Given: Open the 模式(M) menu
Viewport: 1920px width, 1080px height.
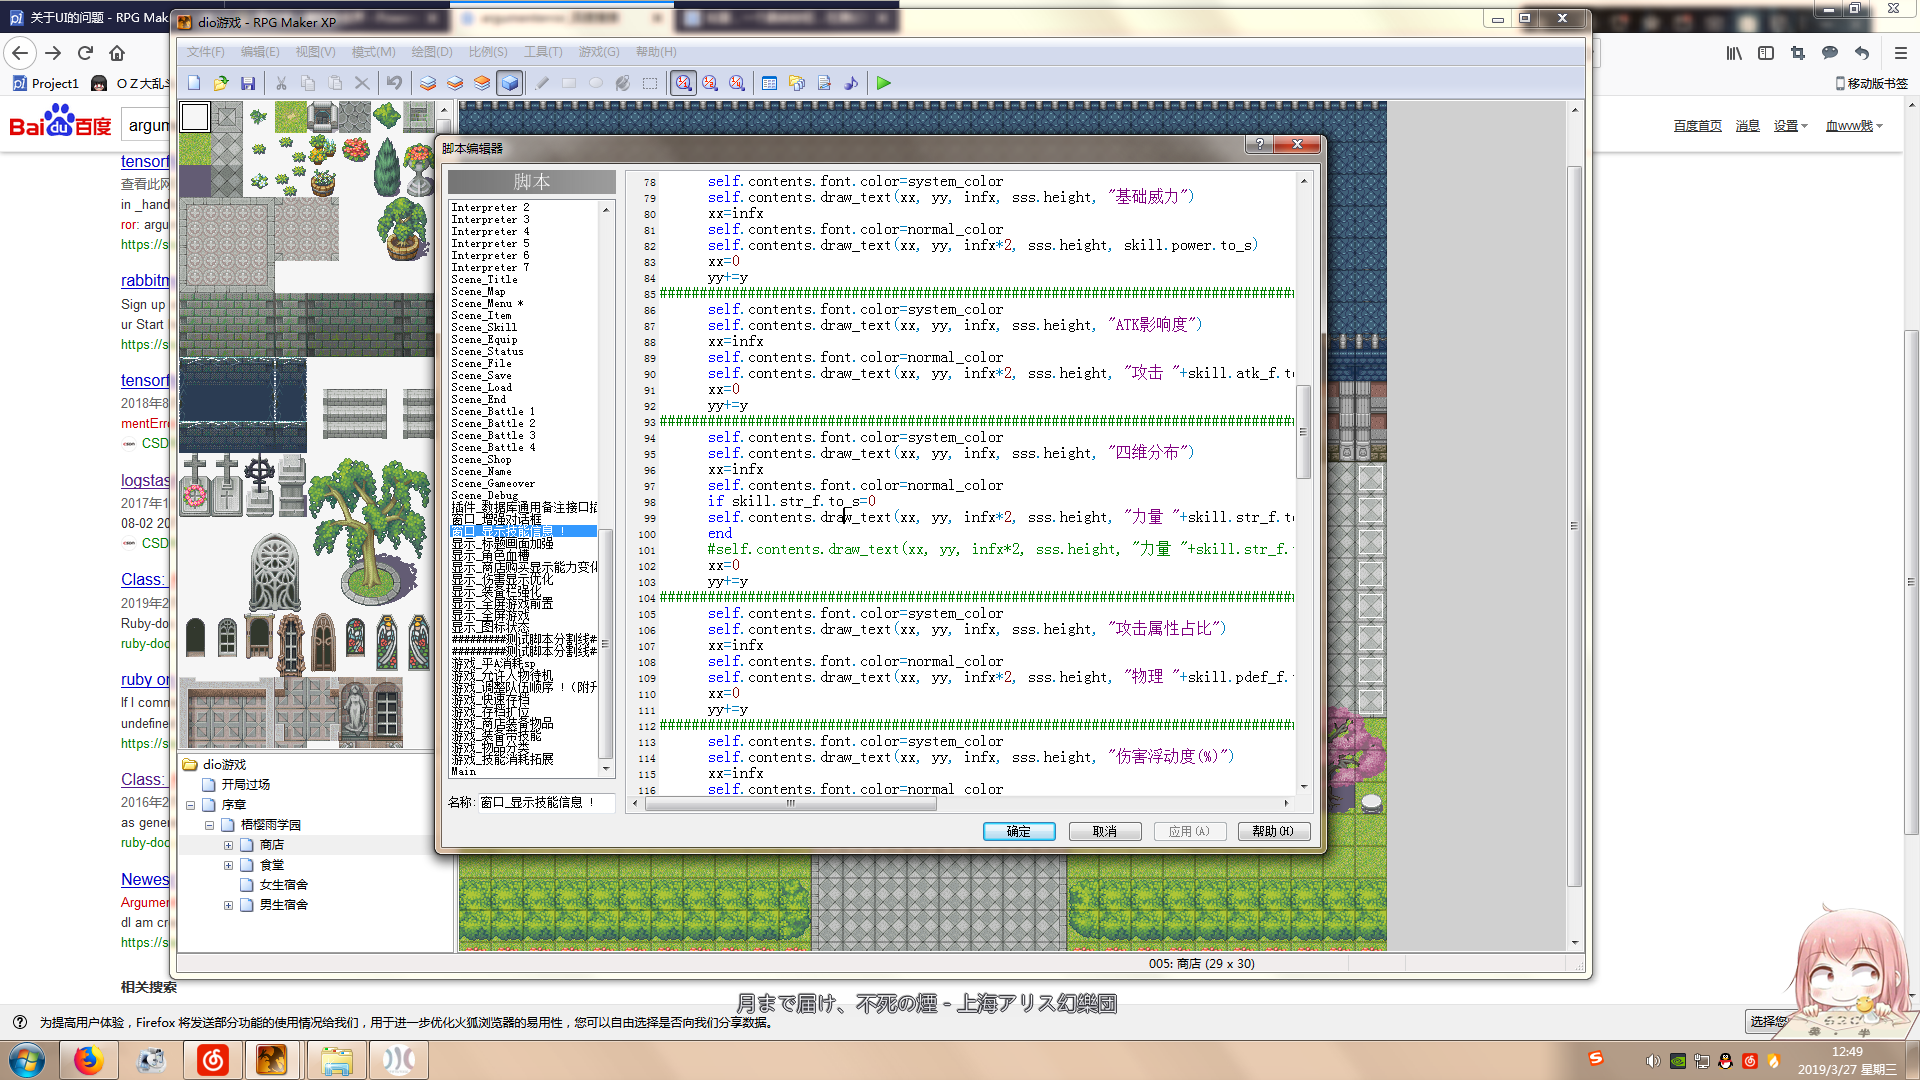Looking at the screenshot, I should (373, 52).
